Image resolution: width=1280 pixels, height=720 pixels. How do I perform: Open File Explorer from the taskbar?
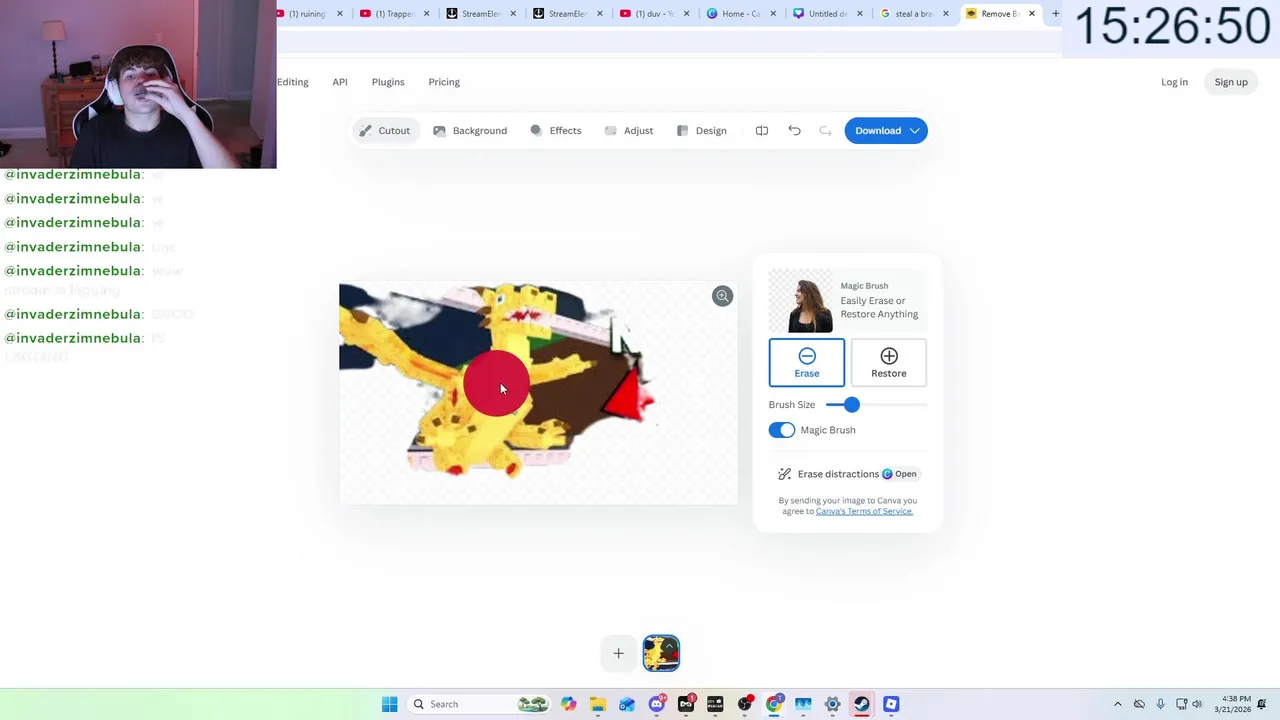coord(598,704)
